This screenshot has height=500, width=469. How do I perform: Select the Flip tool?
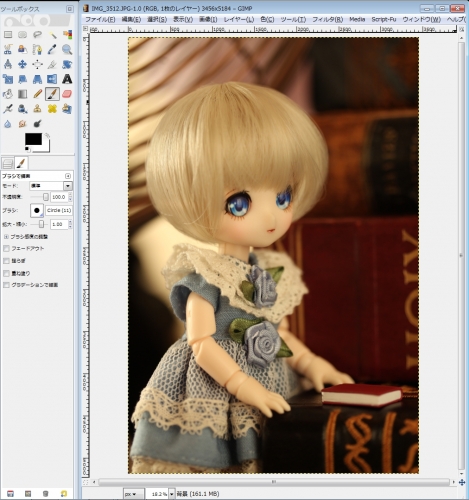click(52, 79)
